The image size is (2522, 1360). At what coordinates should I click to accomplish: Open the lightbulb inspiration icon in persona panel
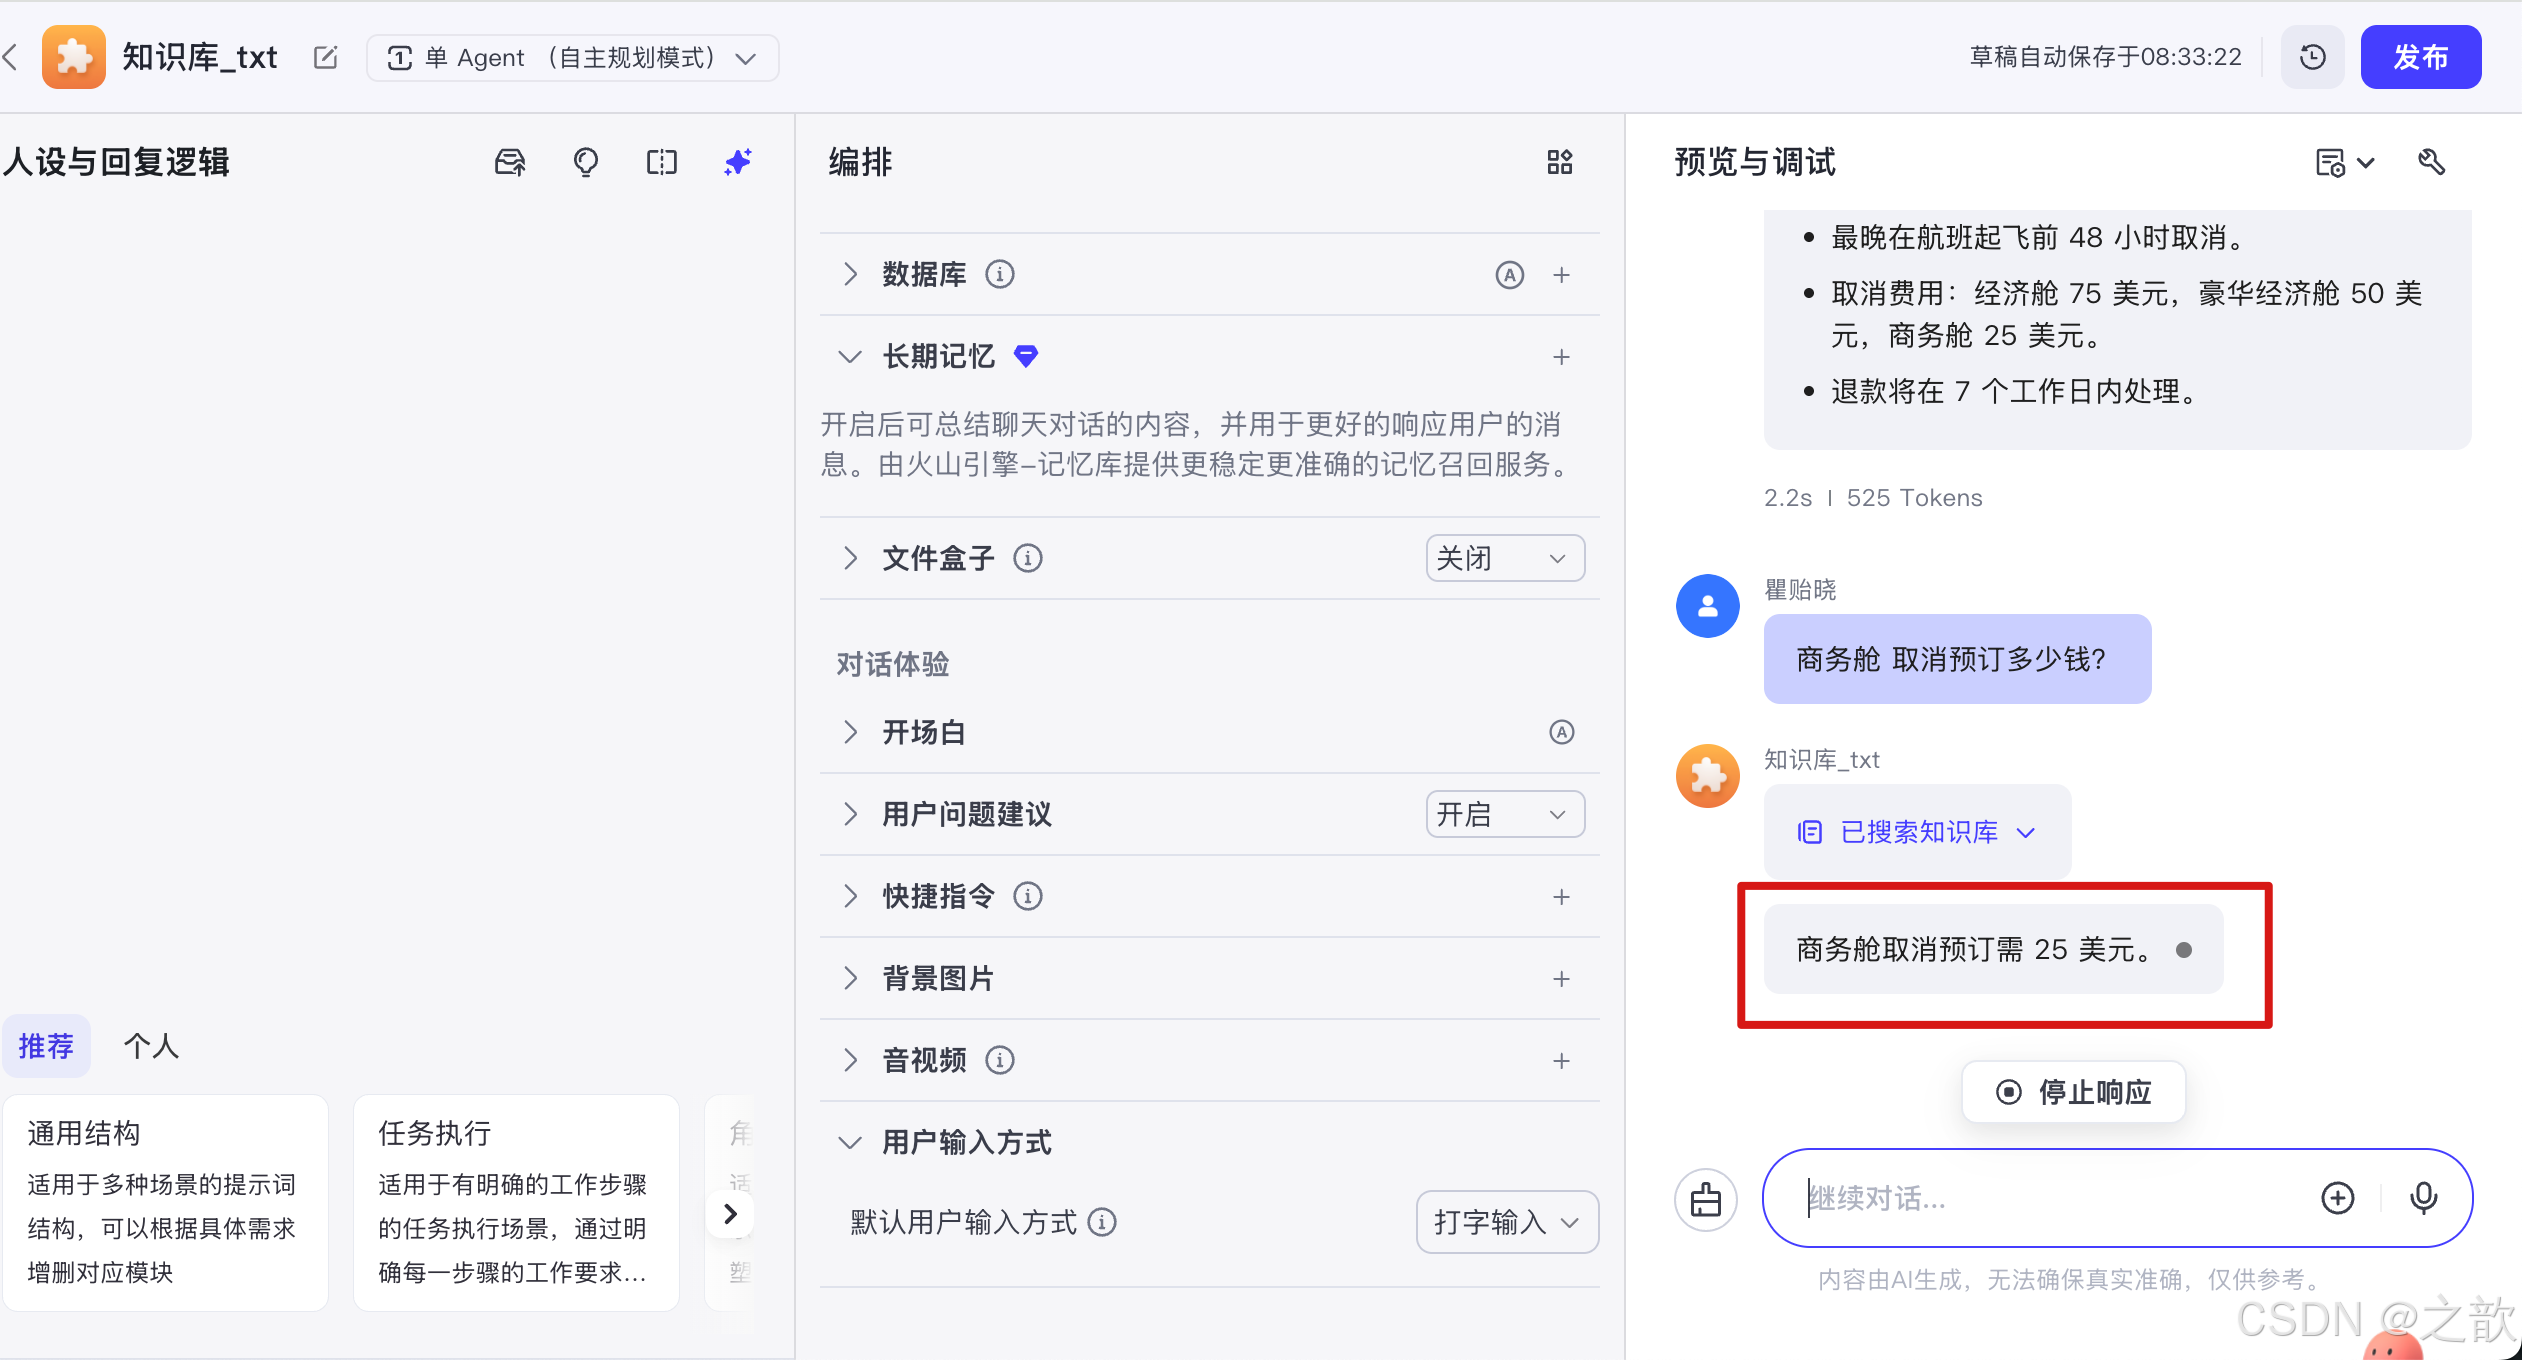(586, 162)
